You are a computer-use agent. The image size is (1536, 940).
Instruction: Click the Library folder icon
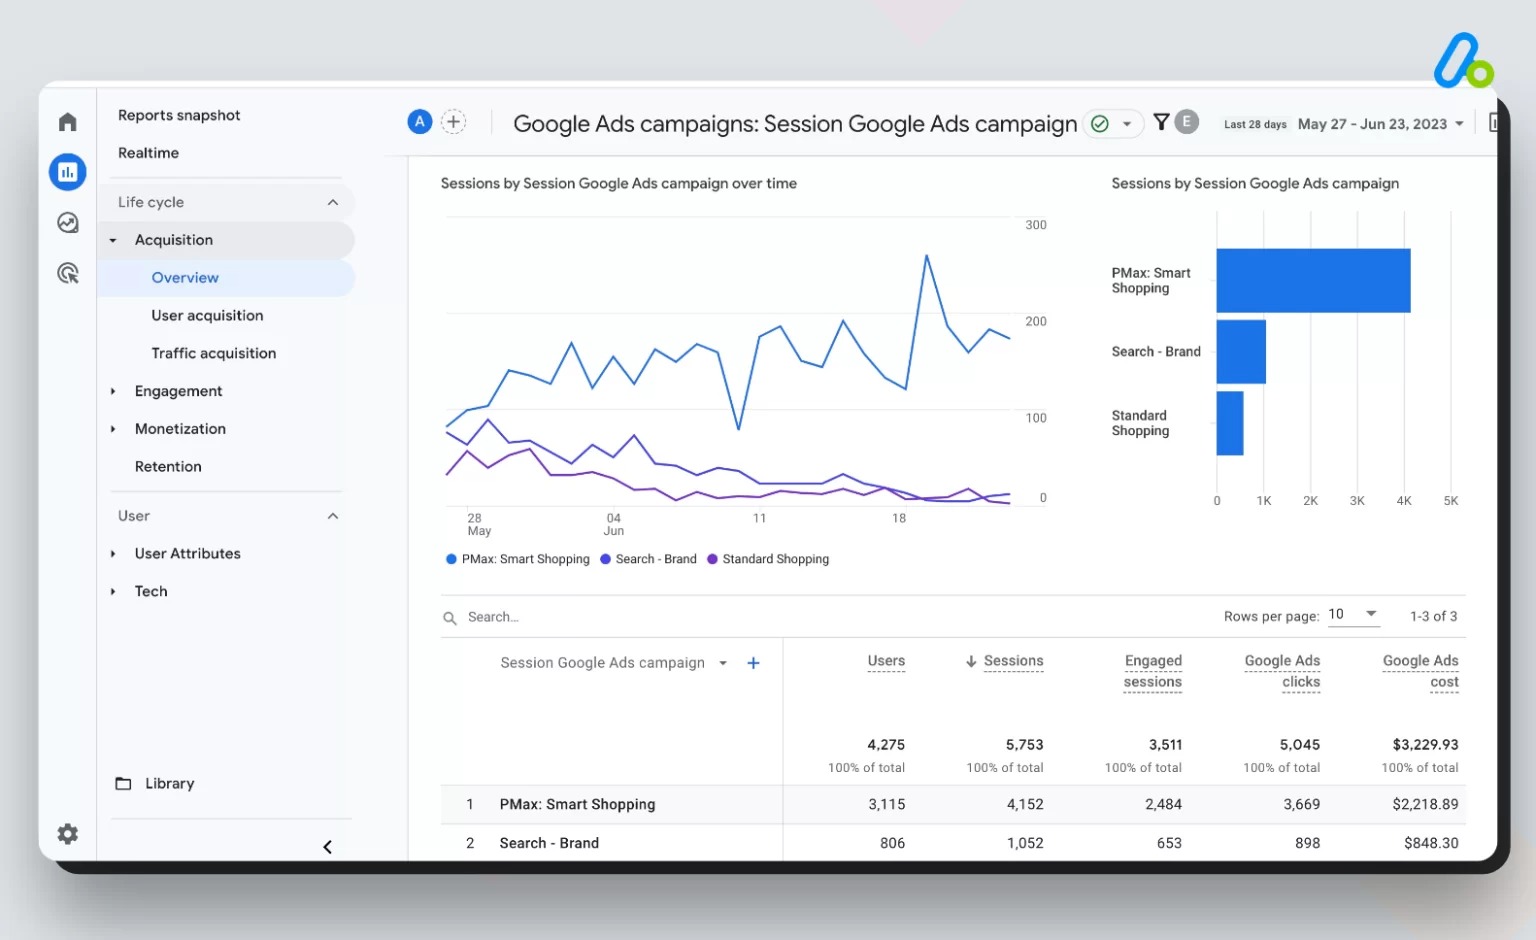(x=123, y=784)
